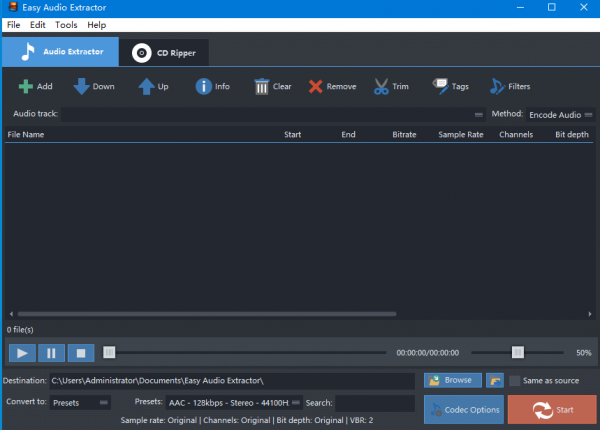The height and width of the screenshot is (430, 600).
Task: Click the horizontal scrollbar of file list
Action: coord(207,314)
